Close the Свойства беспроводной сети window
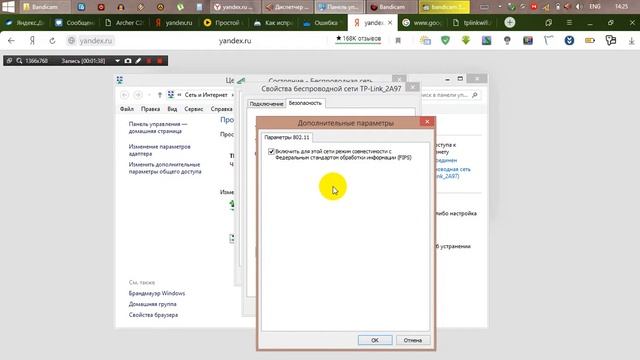This screenshot has width=640, height=360. point(412,87)
